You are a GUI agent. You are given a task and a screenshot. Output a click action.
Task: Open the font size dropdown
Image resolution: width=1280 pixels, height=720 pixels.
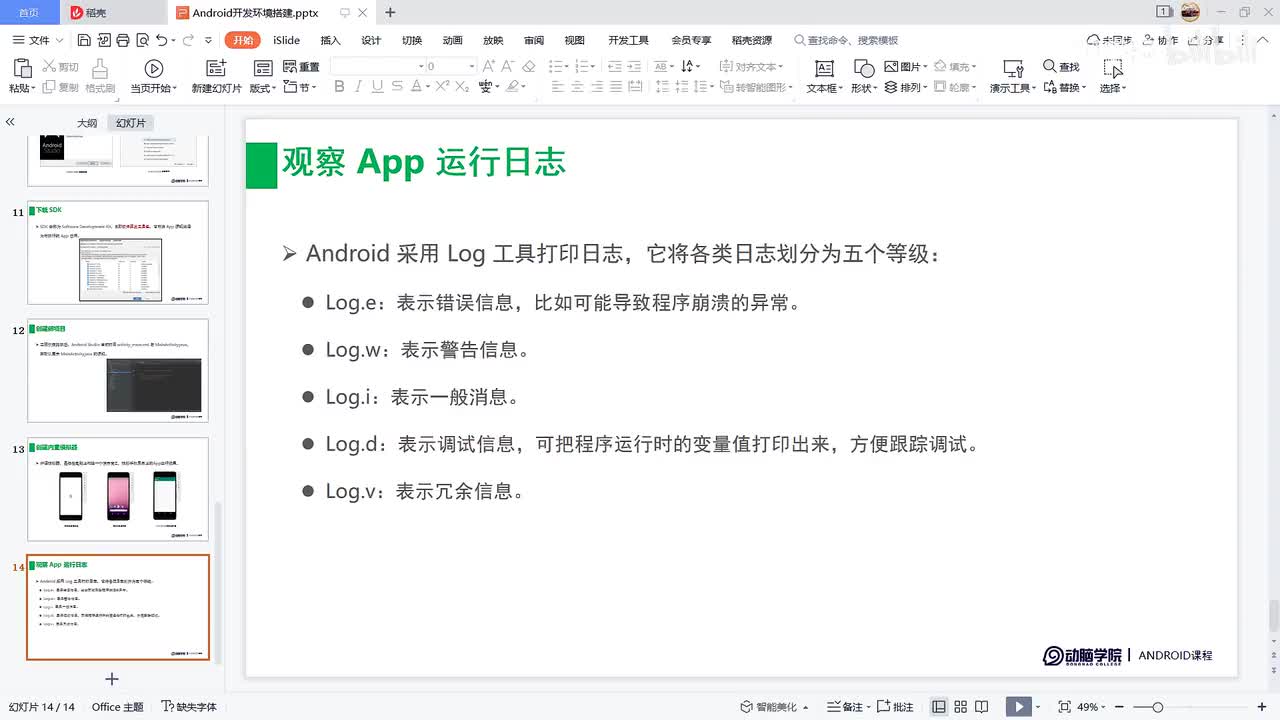click(471, 66)
